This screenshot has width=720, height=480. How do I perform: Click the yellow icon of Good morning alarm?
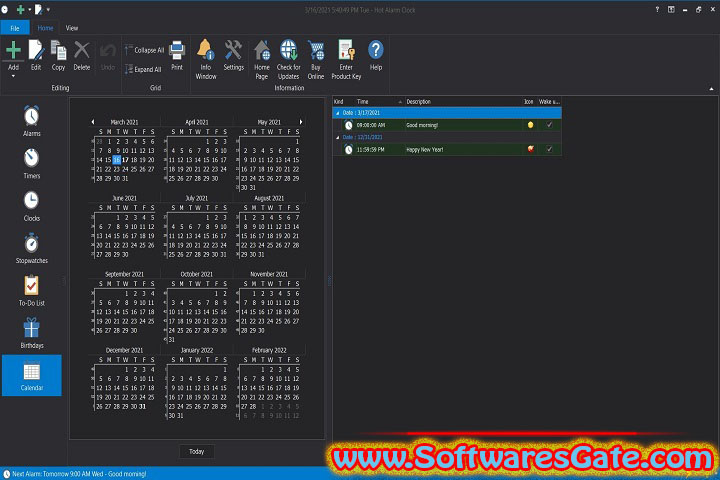point(530,124)
